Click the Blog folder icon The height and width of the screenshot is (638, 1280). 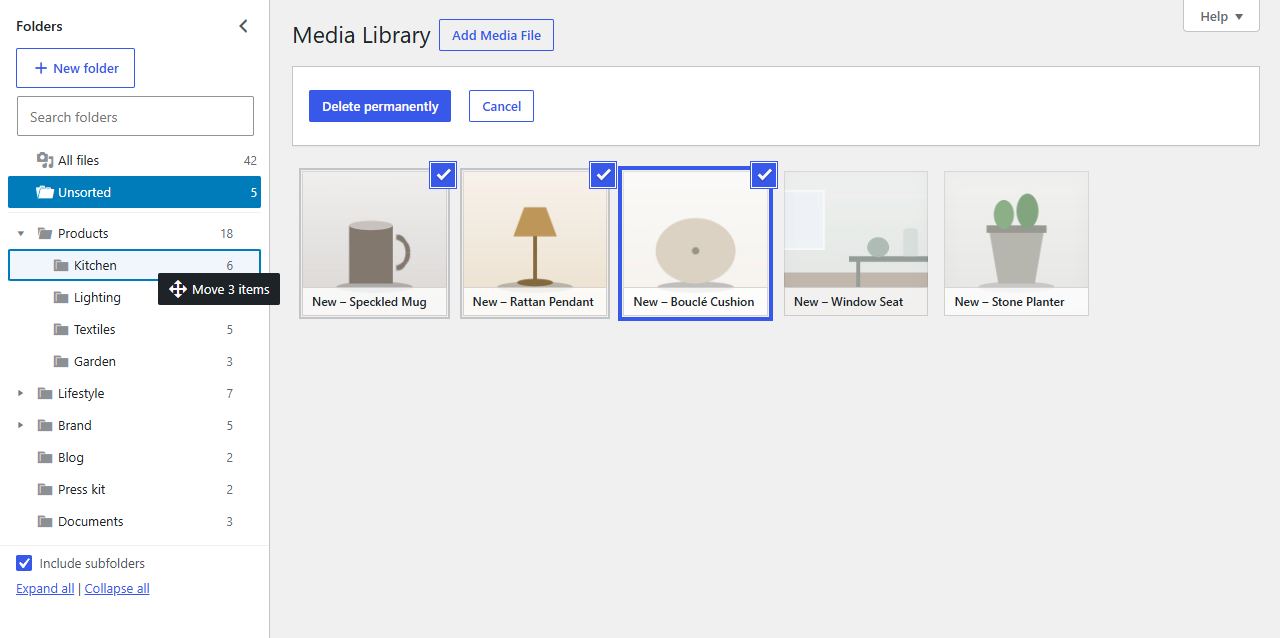coord(45,457)
